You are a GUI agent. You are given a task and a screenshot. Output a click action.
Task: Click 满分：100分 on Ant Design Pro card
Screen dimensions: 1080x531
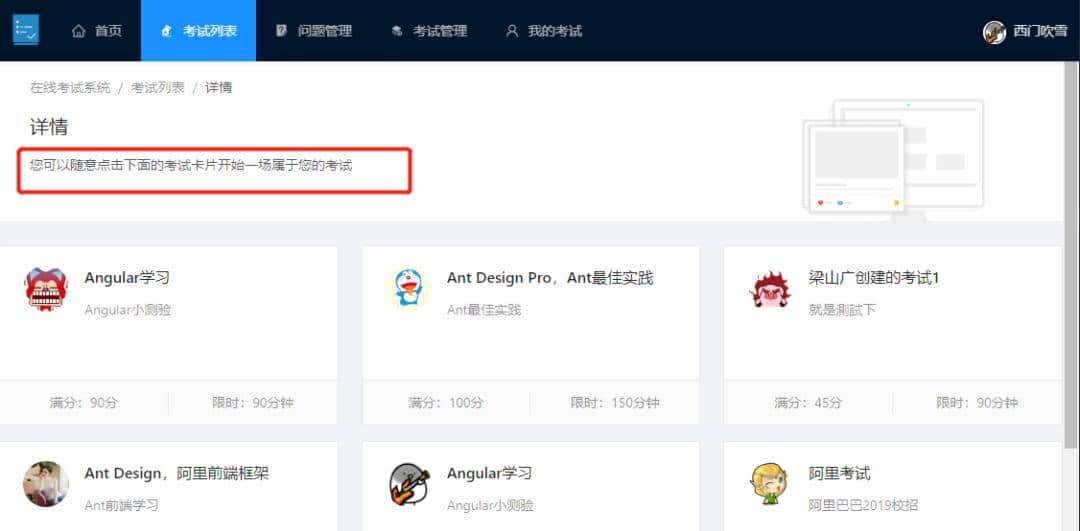pyautogui.click(x=446, y=402)
